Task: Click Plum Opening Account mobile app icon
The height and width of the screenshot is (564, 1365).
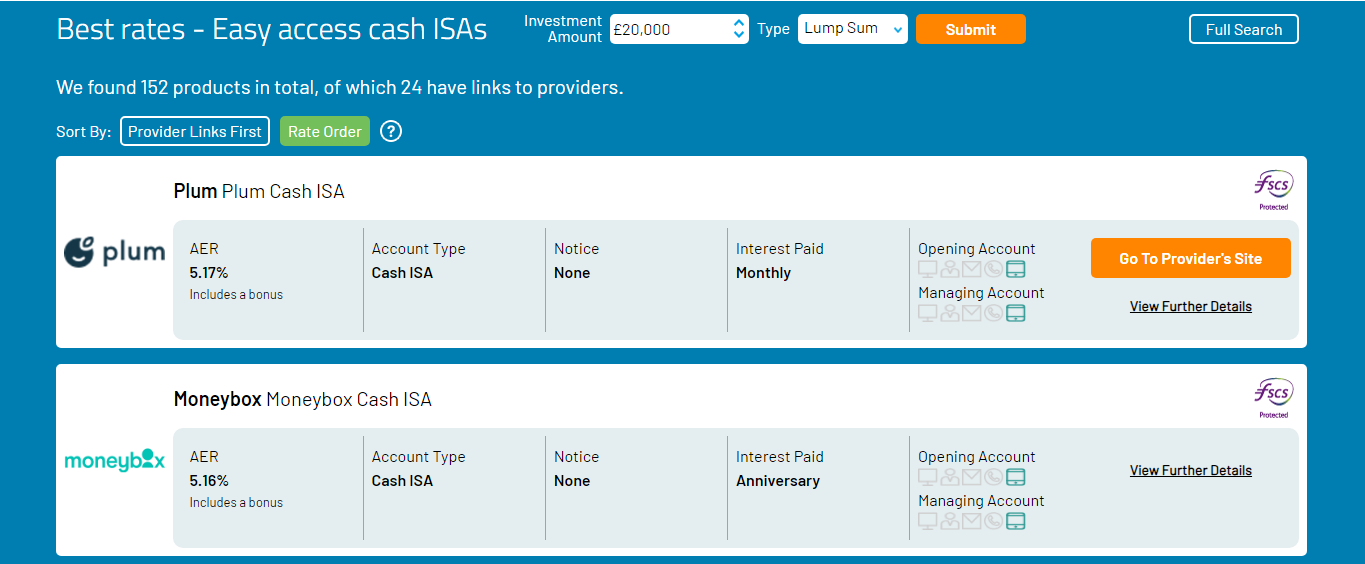Action: click(x=1016, y=269)
